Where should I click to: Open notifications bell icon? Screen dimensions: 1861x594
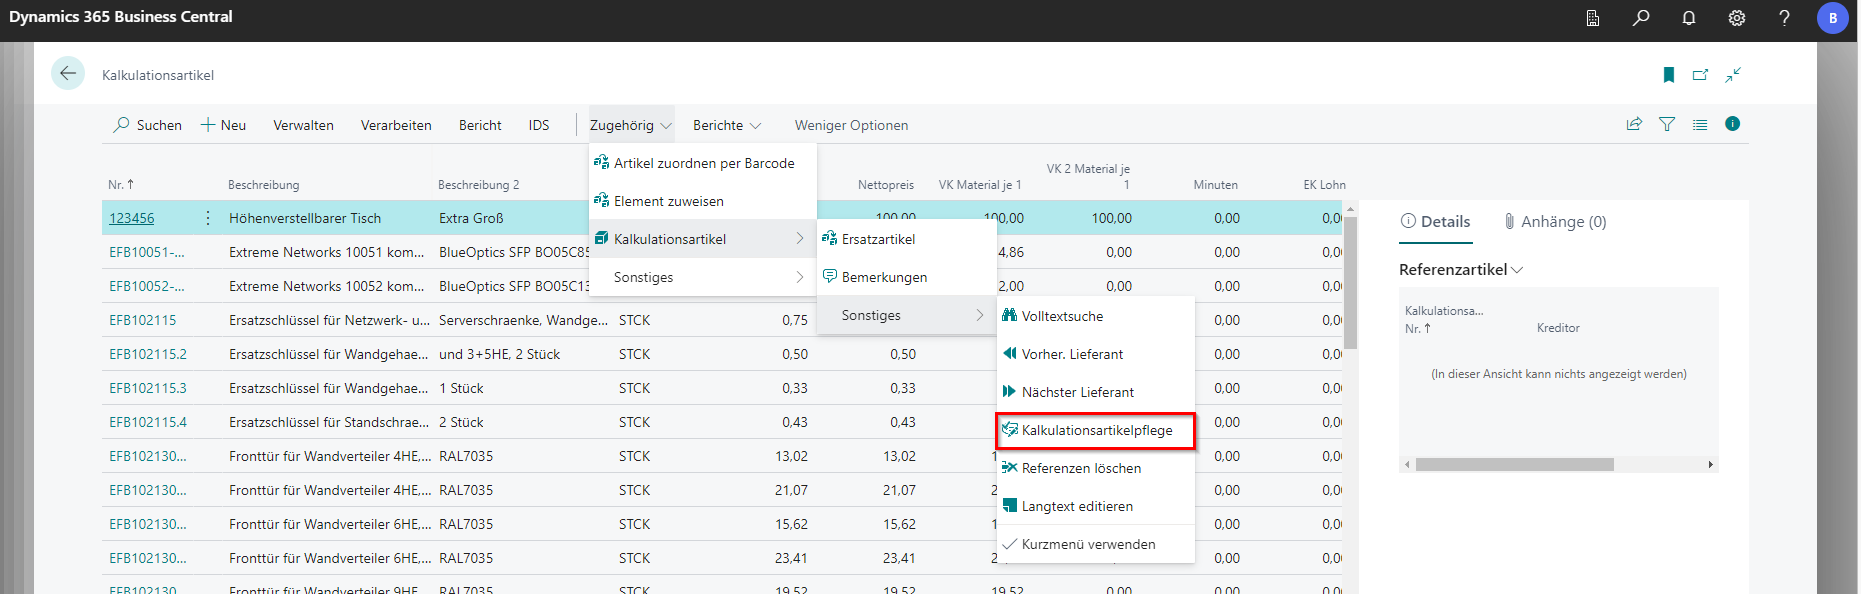[1689, 18]
